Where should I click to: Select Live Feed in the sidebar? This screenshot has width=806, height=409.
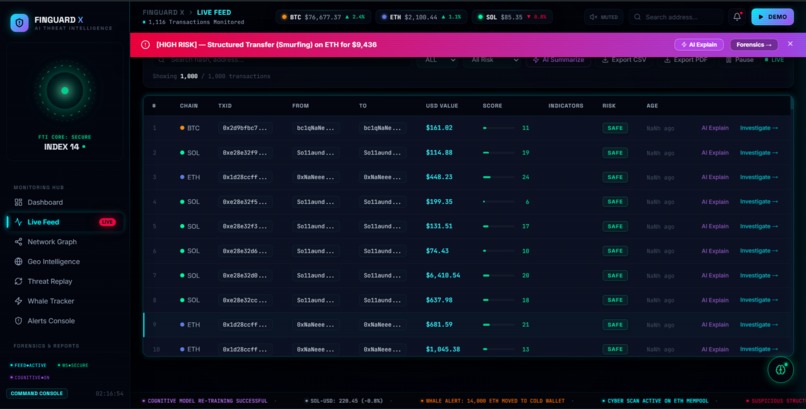65,222
